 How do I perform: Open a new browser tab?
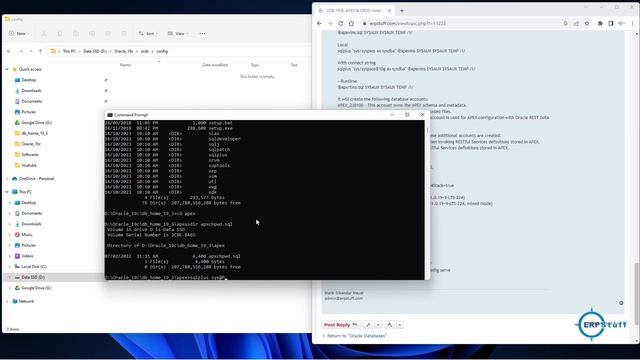point(402,11)
